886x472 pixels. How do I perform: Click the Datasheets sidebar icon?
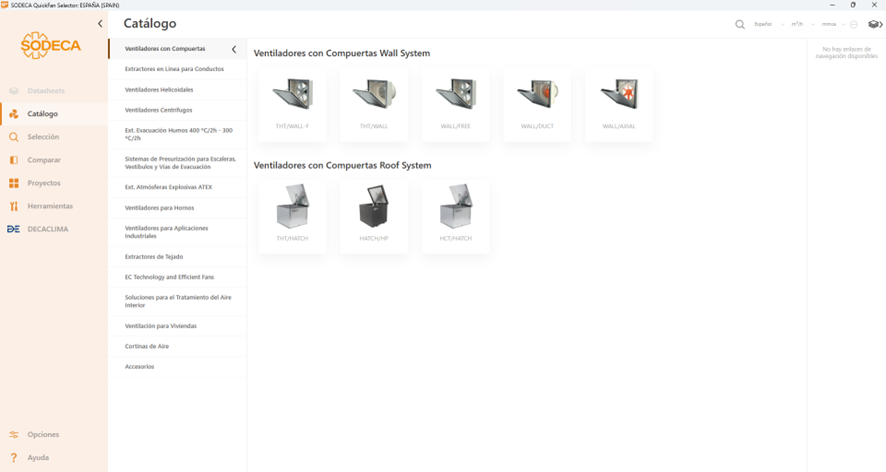14,90
